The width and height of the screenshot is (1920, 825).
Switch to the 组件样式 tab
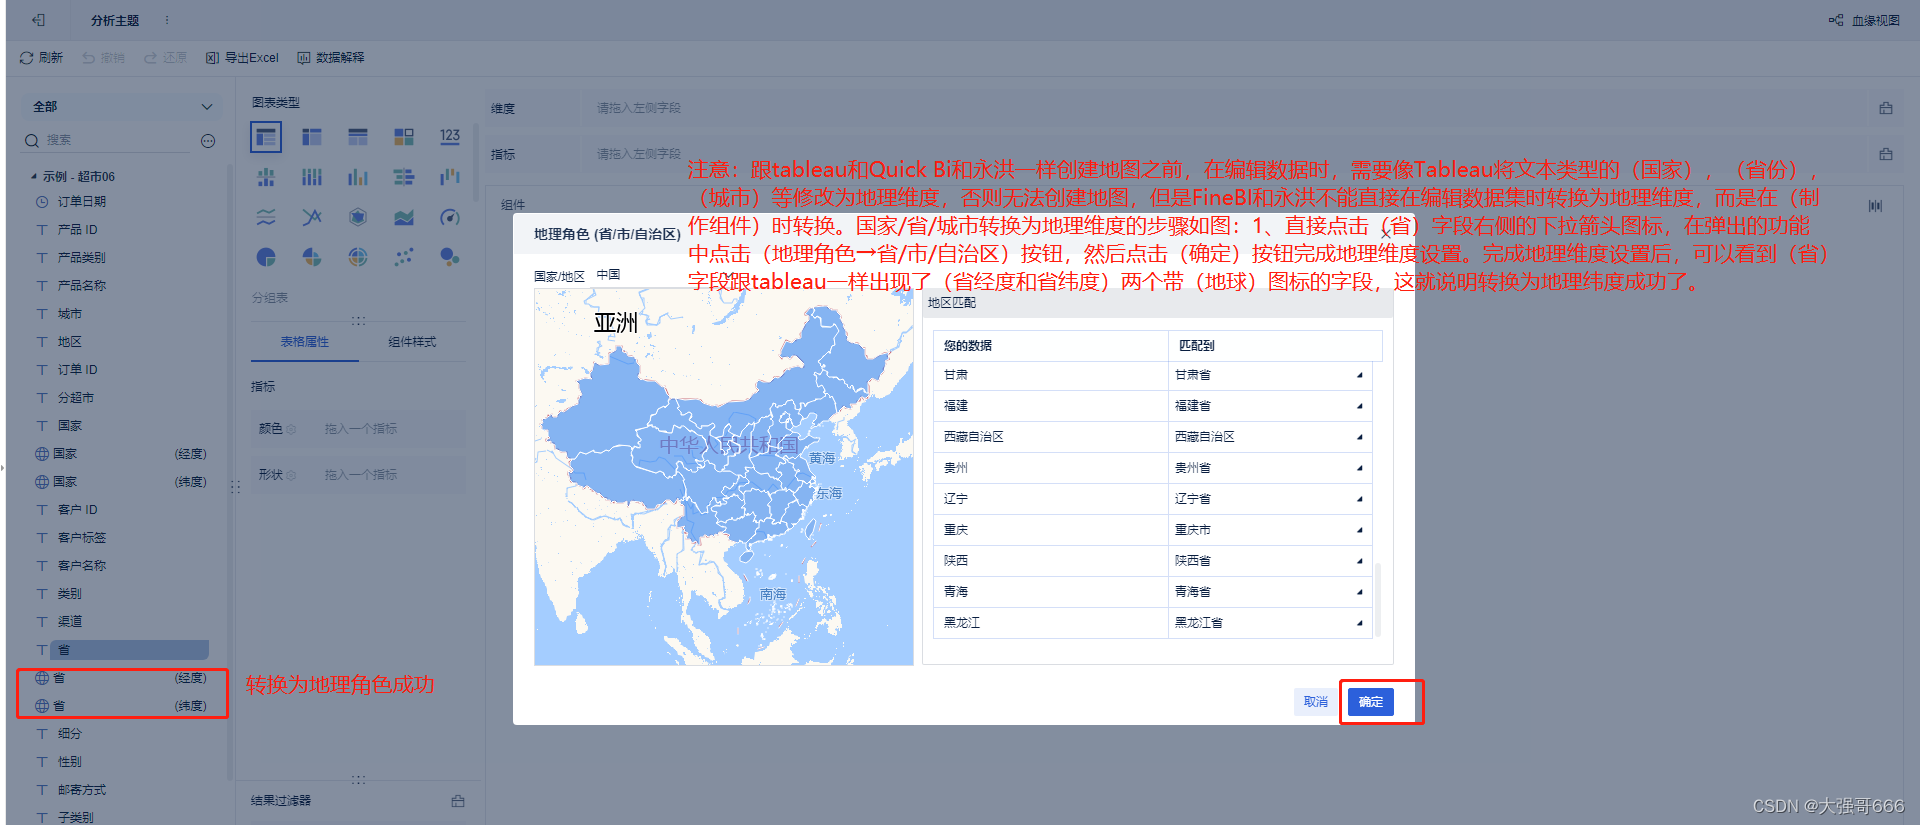(412, 342)
